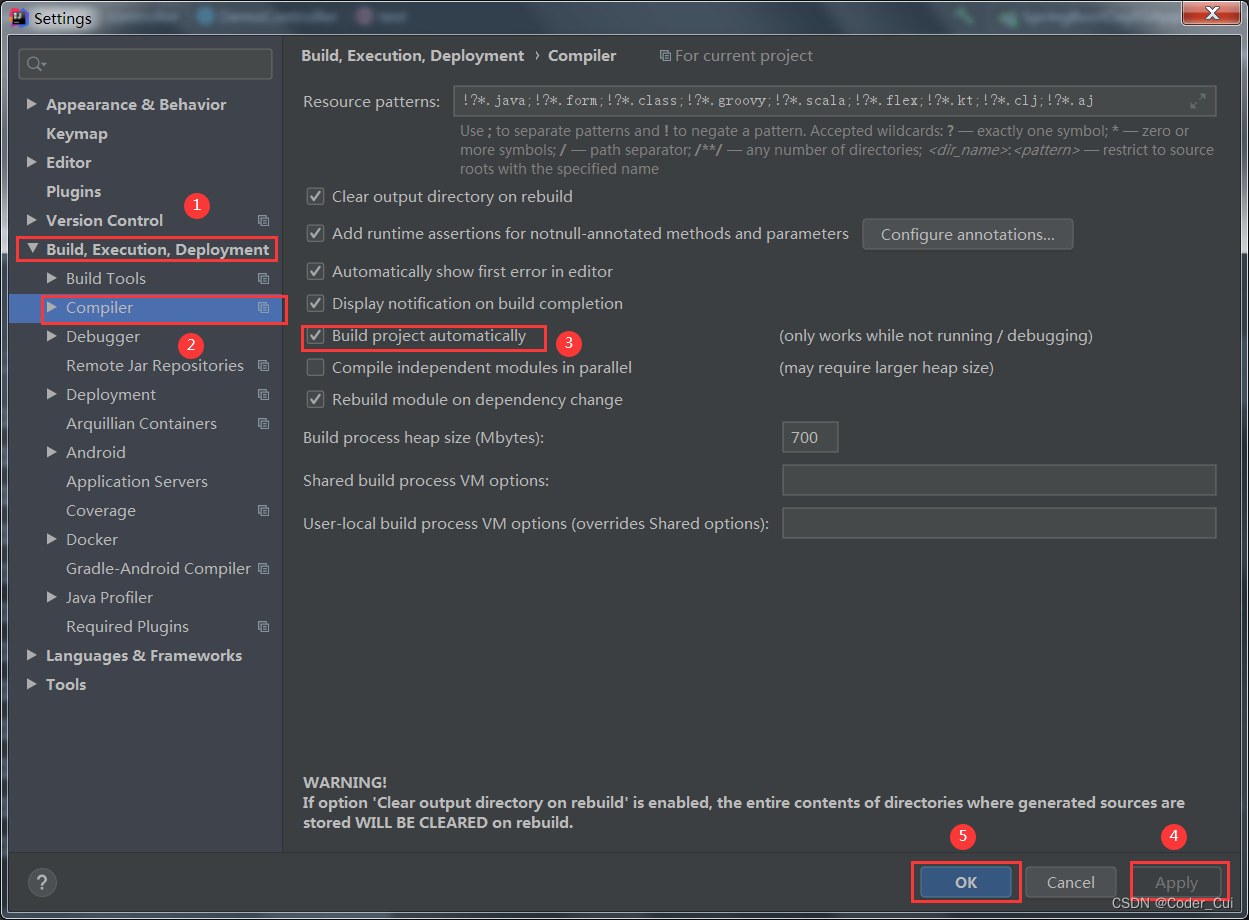This screenshot has height=920, width=1249.
Task: Toggle Automatically show first error in editor
Action: click(x=315, y=272)
